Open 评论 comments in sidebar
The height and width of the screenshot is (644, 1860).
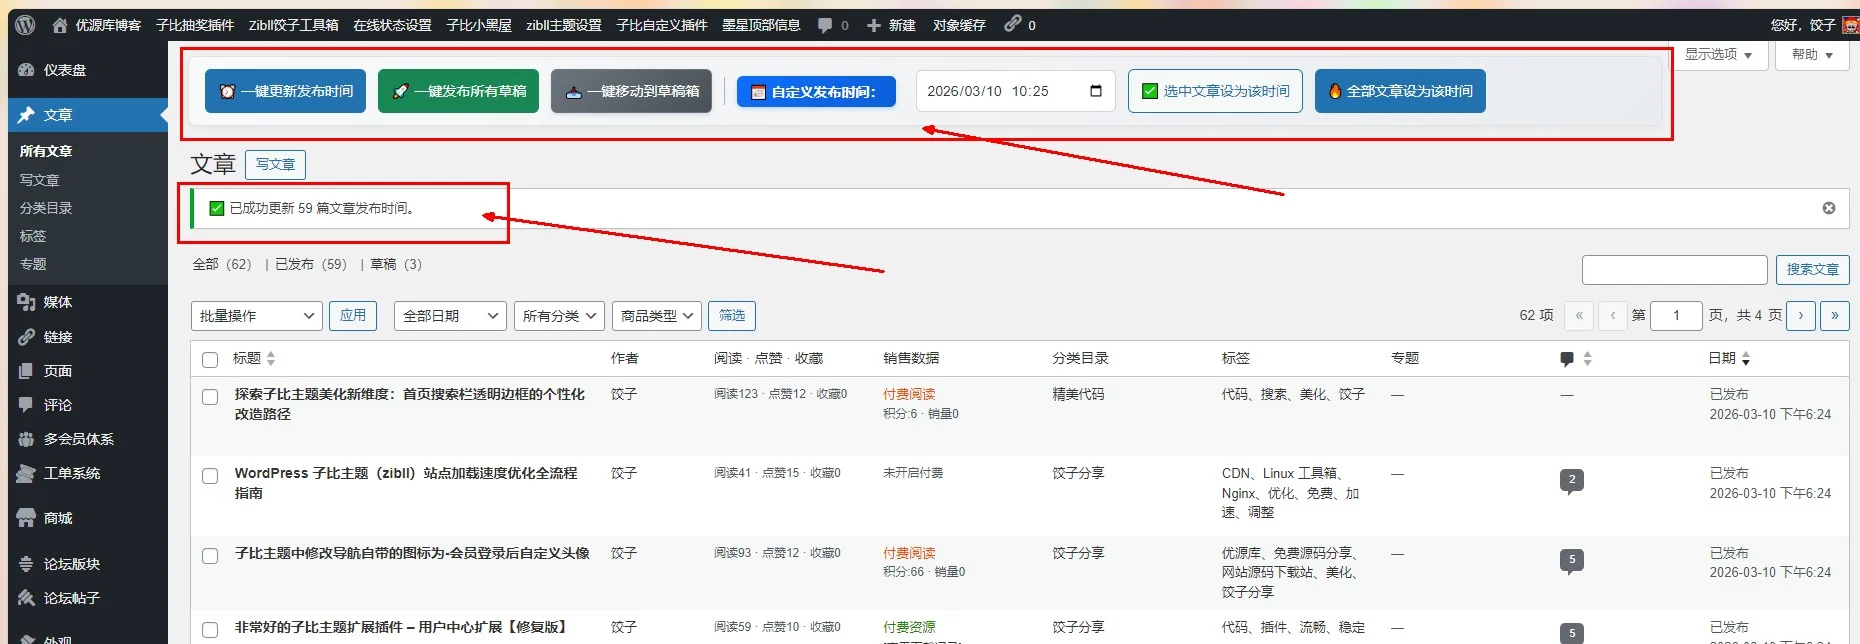pyautogui.click(x=57, y=405)
